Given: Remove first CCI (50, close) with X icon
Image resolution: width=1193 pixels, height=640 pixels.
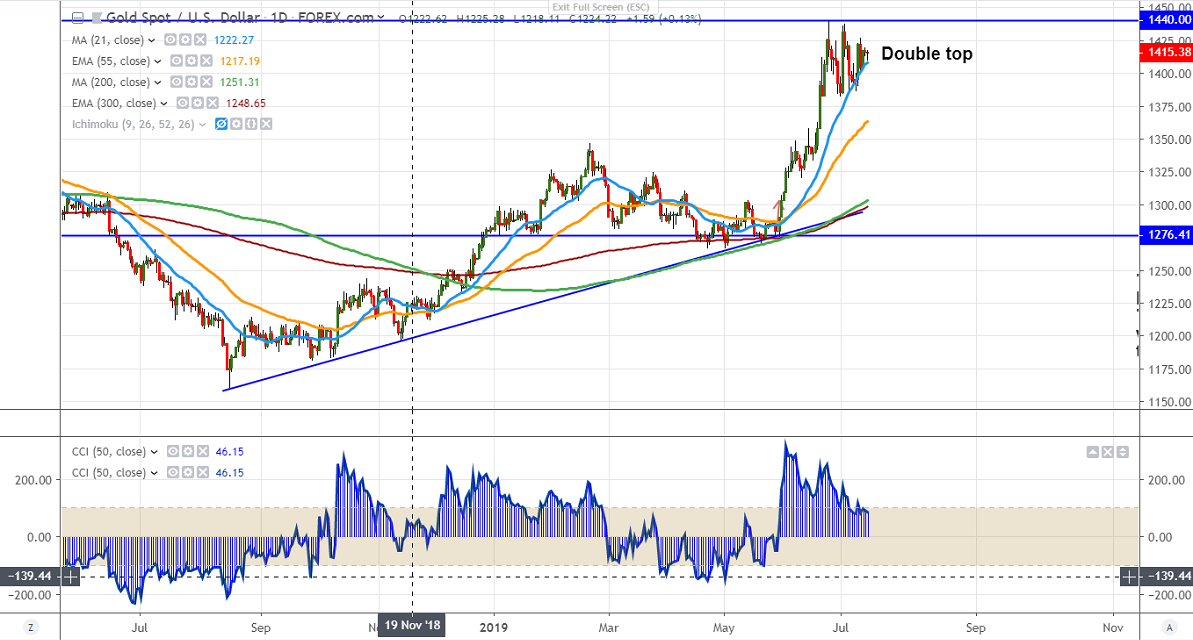Looking at the screenshot, I should pyautogui.click(x=202, y=452).
